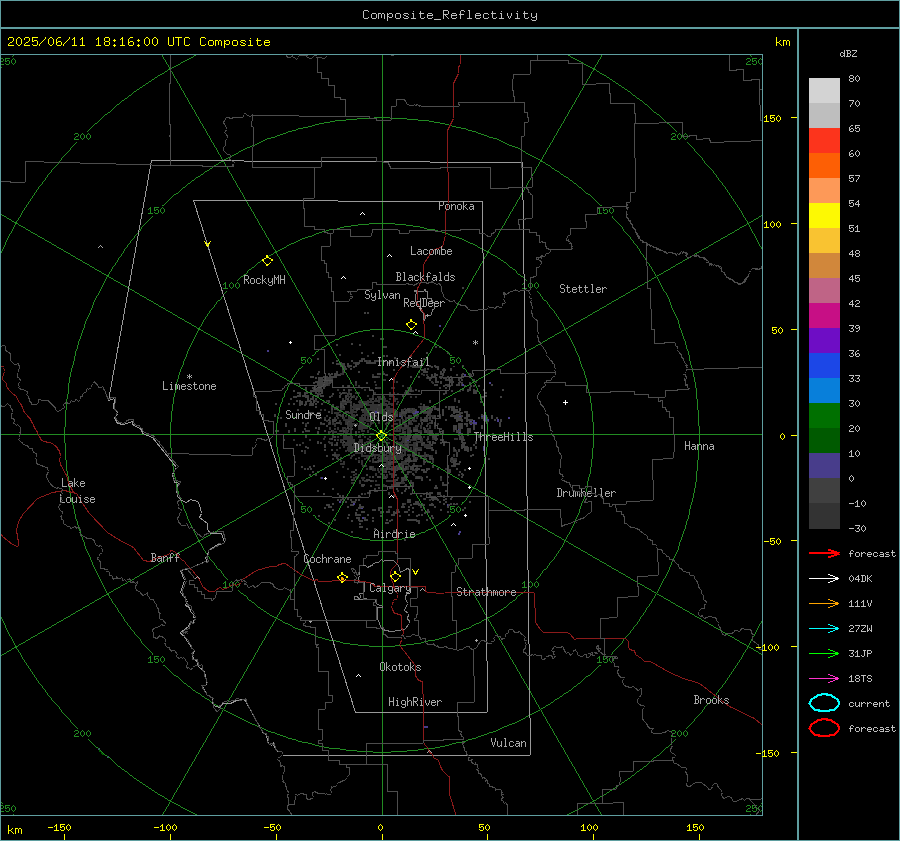Image resolution: width=900 pixels, height=841 pixels.
Task: Click the Innisfail city label
Action: click(x=403, y=362)
